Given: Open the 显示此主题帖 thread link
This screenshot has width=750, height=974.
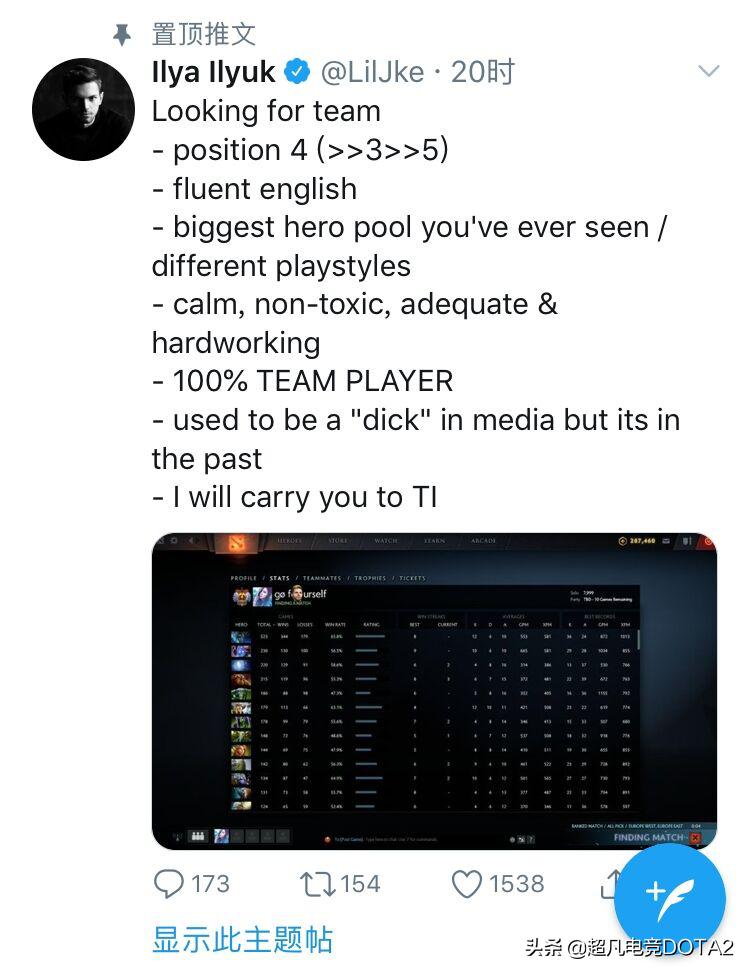Looking at the screenshot, I should click(x=242, y=939).
